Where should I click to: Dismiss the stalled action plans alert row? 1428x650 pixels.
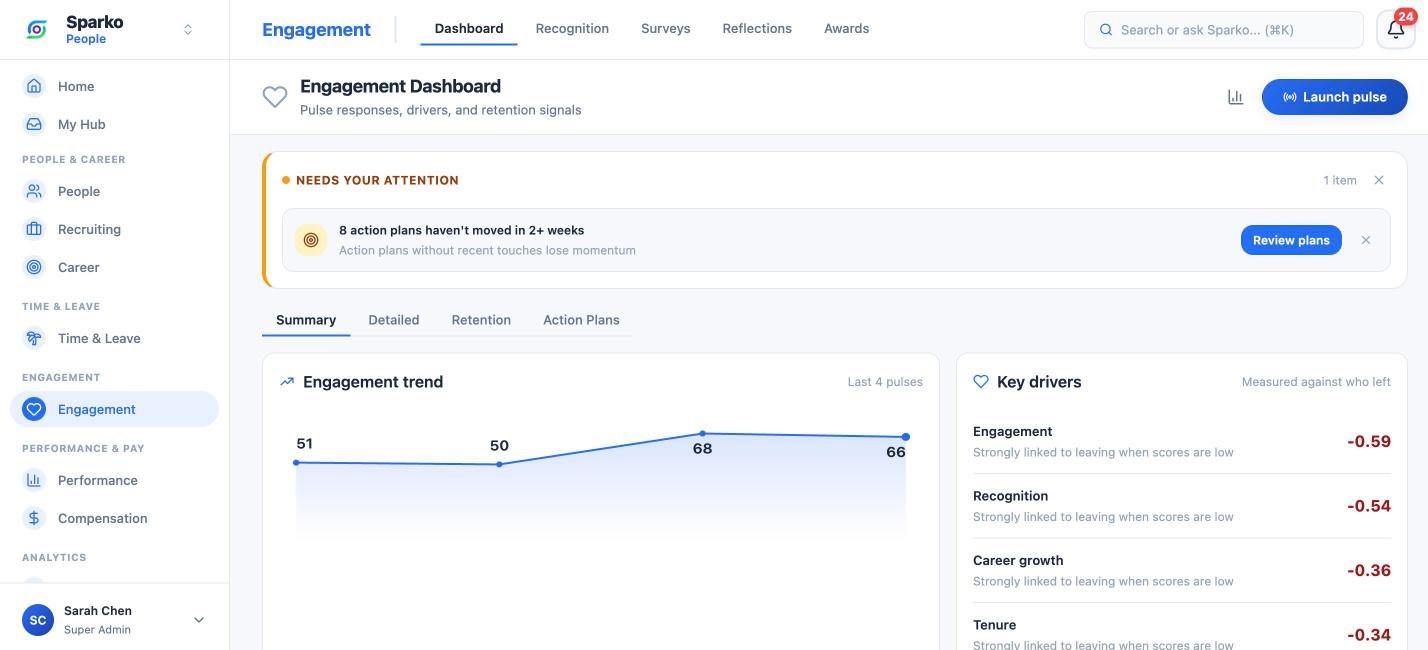point(1366,240)
